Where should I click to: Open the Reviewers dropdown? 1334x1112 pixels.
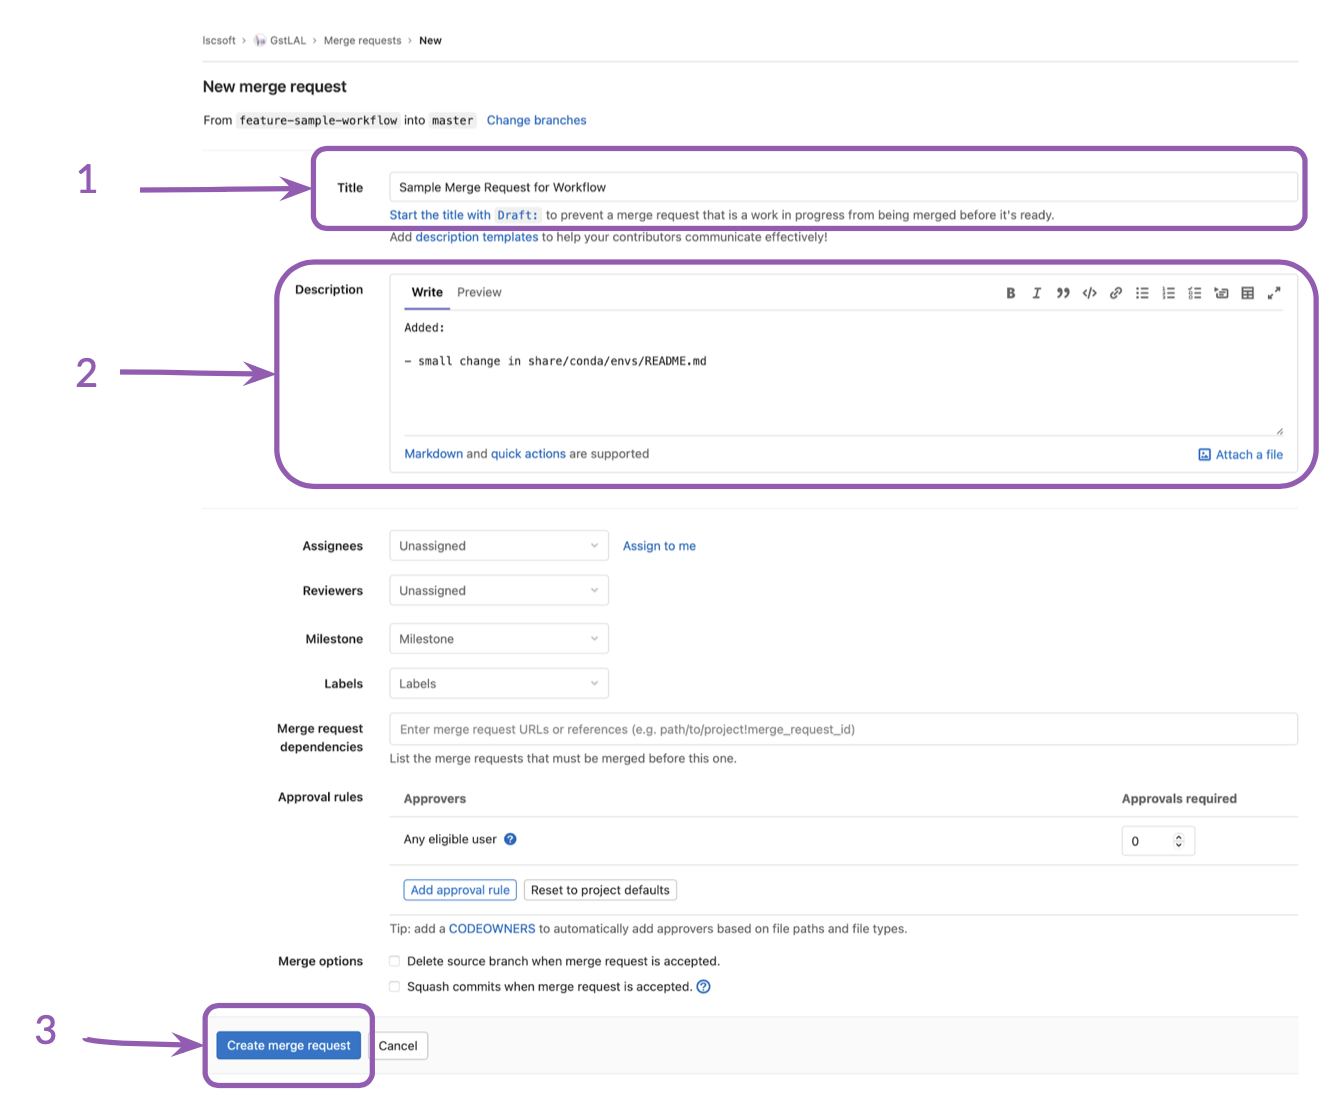coord(498,591)
